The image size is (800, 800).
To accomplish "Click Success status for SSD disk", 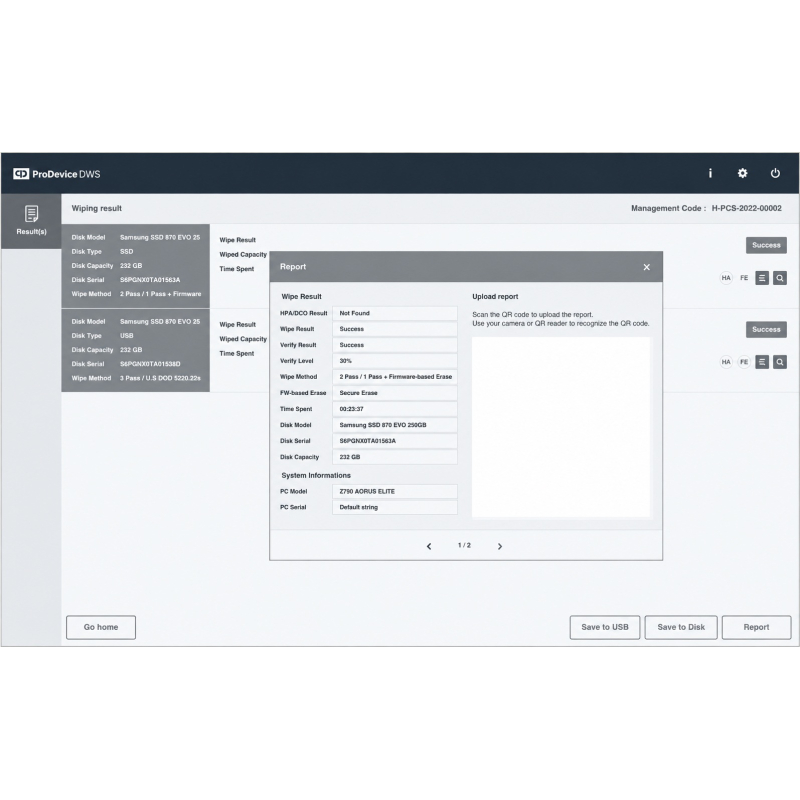I will pyautogui.click(x=766, y=245).
